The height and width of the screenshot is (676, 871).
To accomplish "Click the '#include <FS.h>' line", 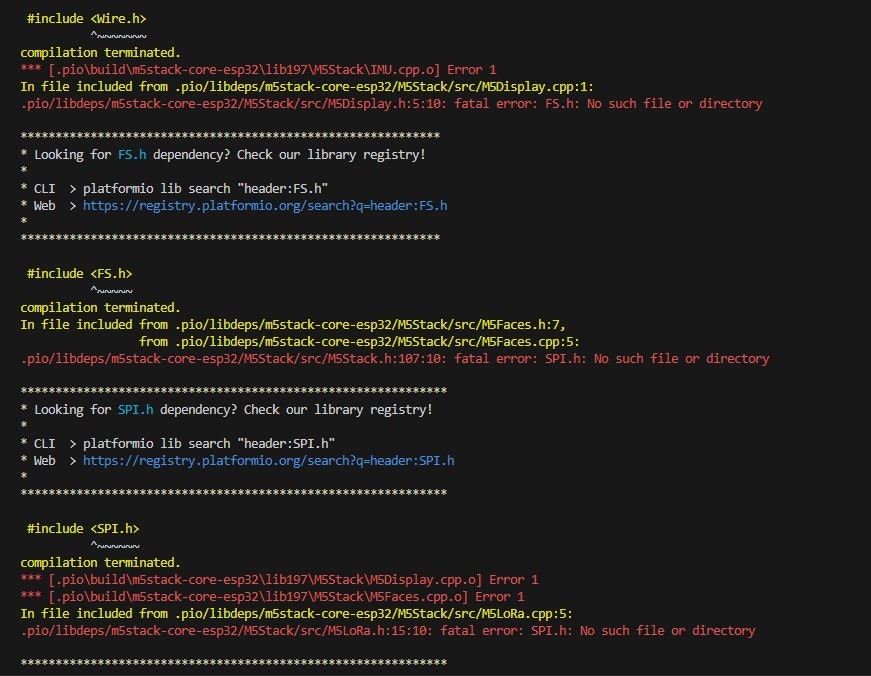I will point(79,274).
